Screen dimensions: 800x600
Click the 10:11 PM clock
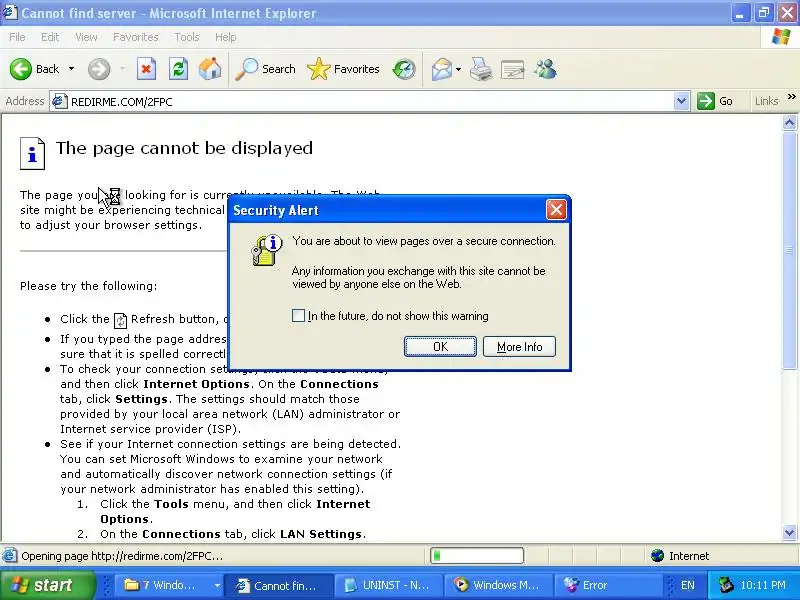point(762,585)
